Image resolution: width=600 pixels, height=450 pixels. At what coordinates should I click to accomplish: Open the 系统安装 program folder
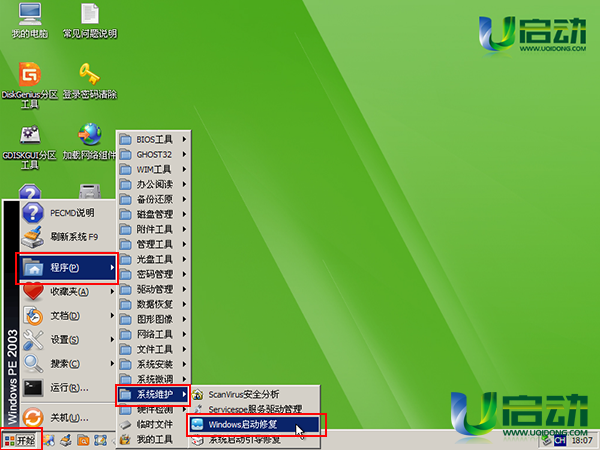(x=154, y=364)
